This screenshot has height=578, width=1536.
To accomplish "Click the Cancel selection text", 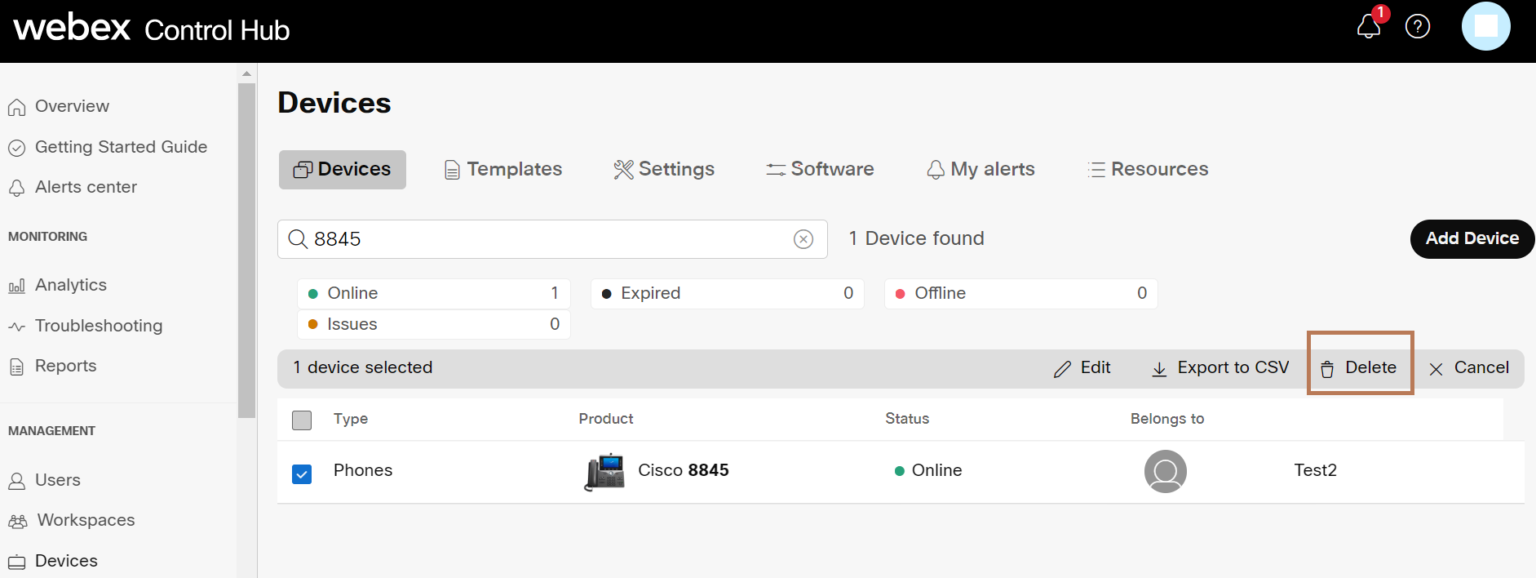I will (x=1481, y=367).
